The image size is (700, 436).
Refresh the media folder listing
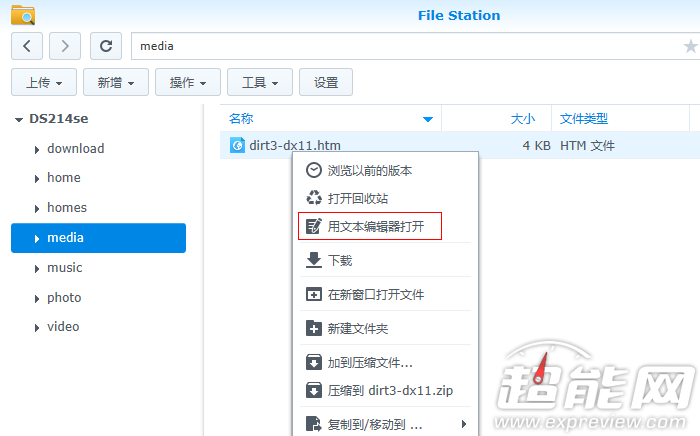point(106,46)
